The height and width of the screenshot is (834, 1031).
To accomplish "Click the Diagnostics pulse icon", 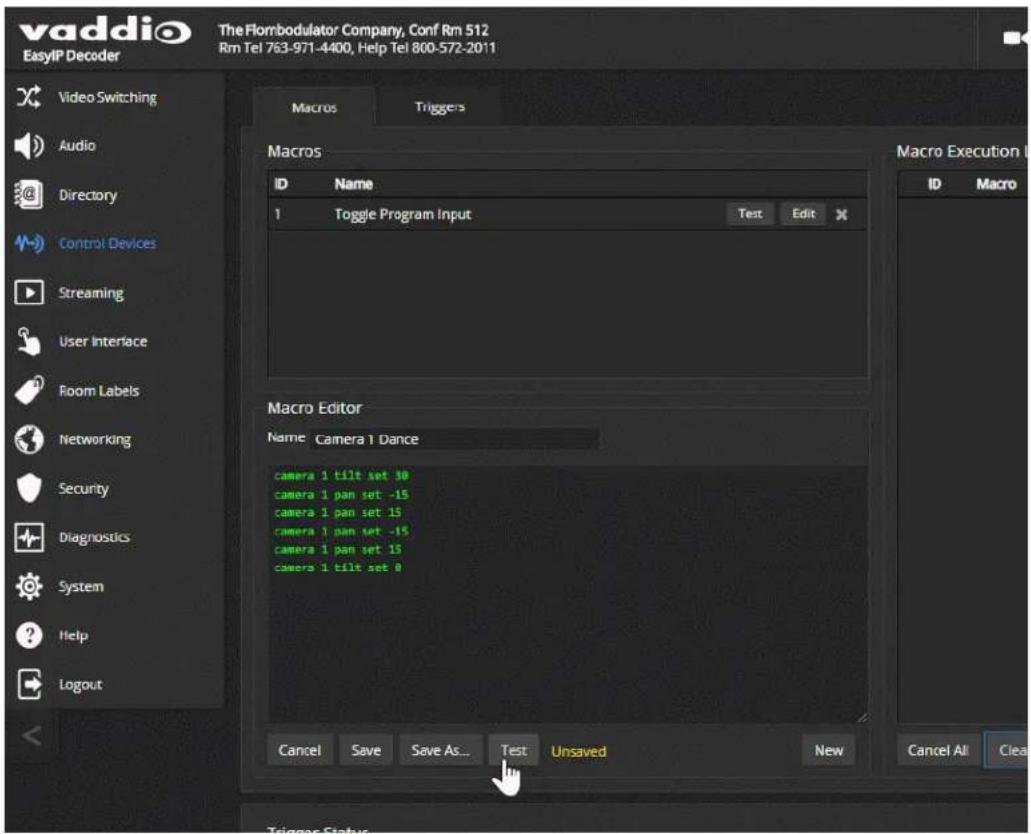I will coord(29,537).
